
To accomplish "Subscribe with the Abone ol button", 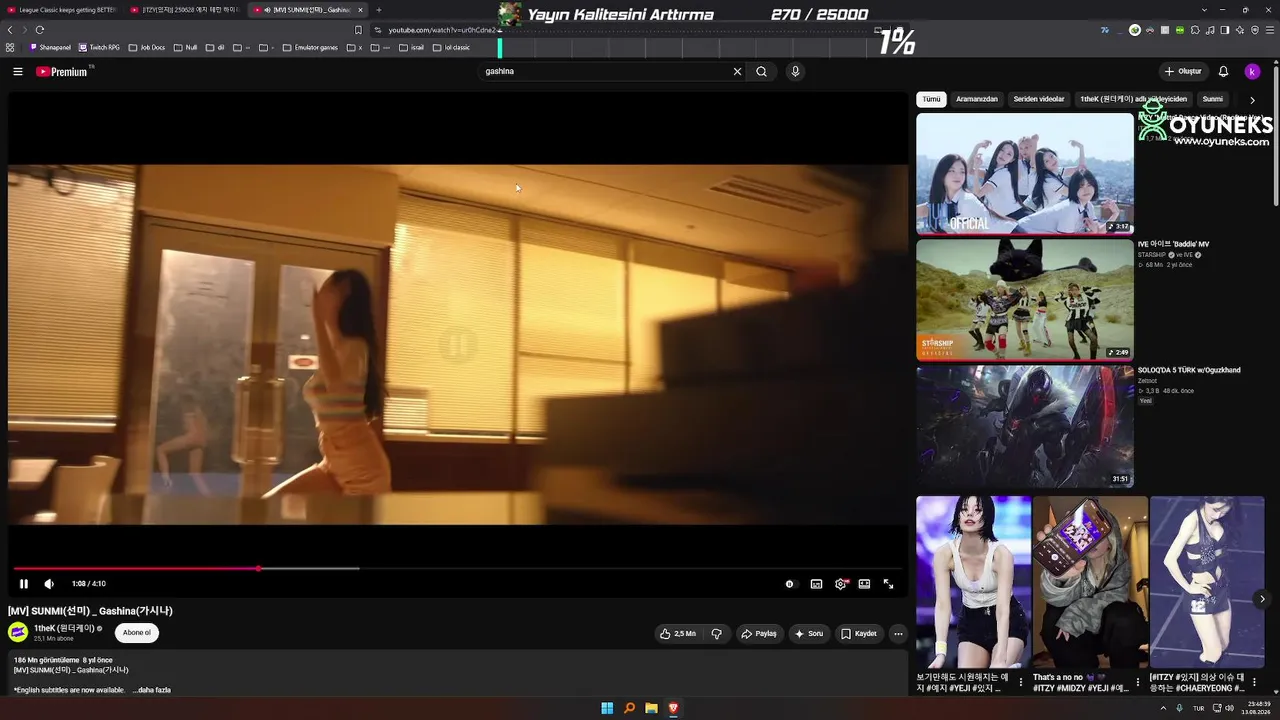I will (137, 632).
